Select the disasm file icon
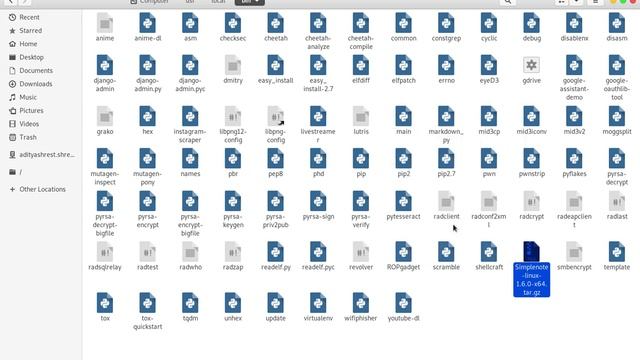This screenshot has height=360, width=640. [x=617, y=23]
